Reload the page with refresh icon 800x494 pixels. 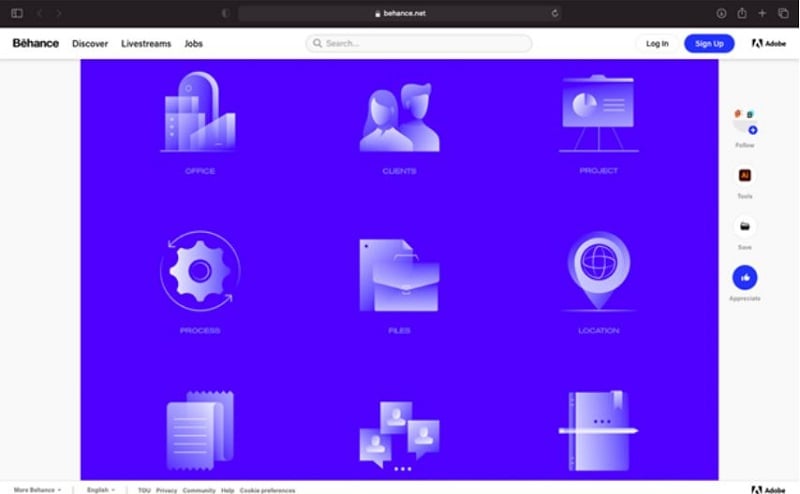[x=555, y=13]
